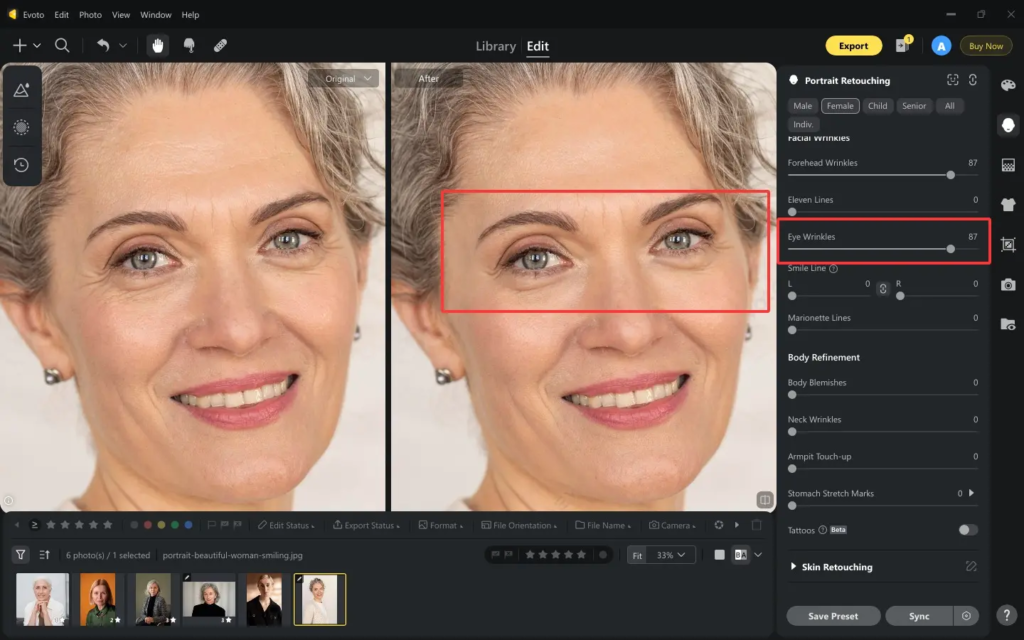The height and width of the screenshot is (640, 1024).
Task: Click the Forehead Wrinkles slider handle
Action: pos(950,175)
